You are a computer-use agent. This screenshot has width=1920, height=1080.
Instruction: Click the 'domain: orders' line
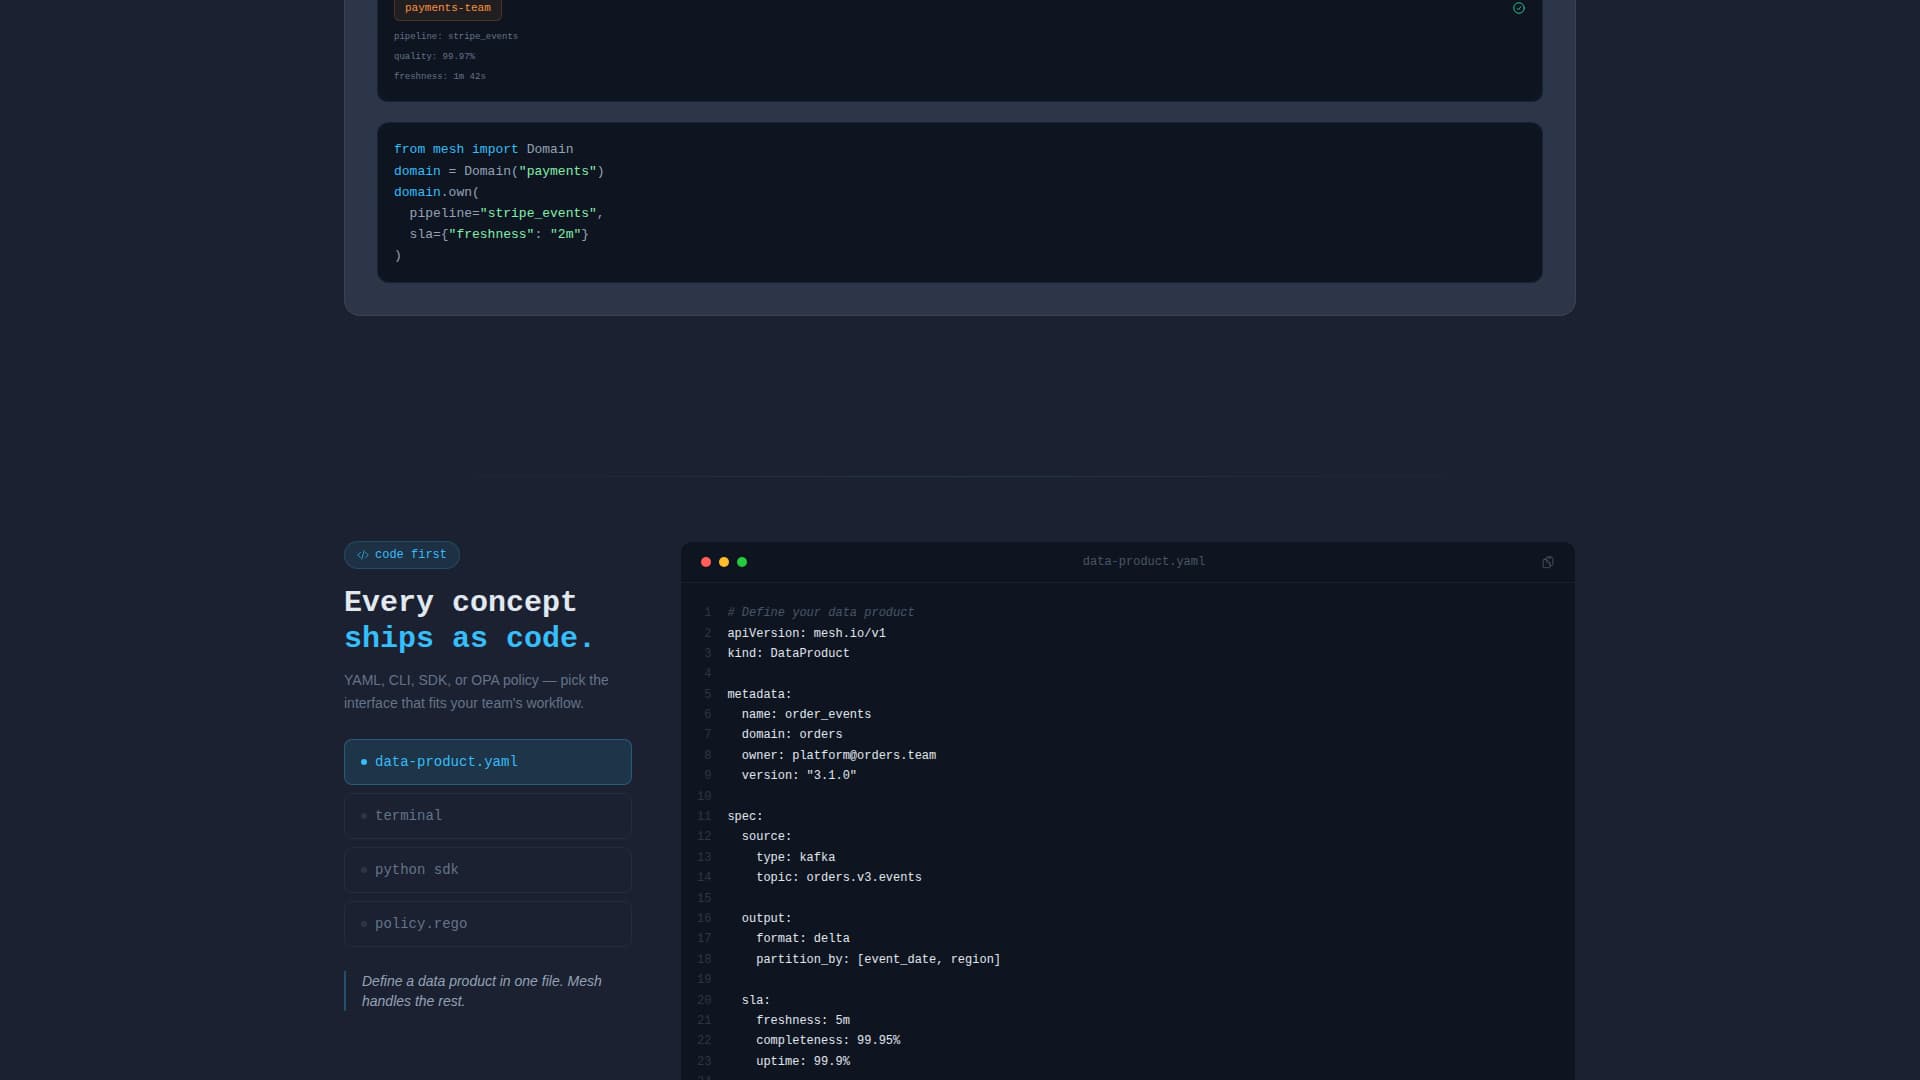tap(792, 734)
